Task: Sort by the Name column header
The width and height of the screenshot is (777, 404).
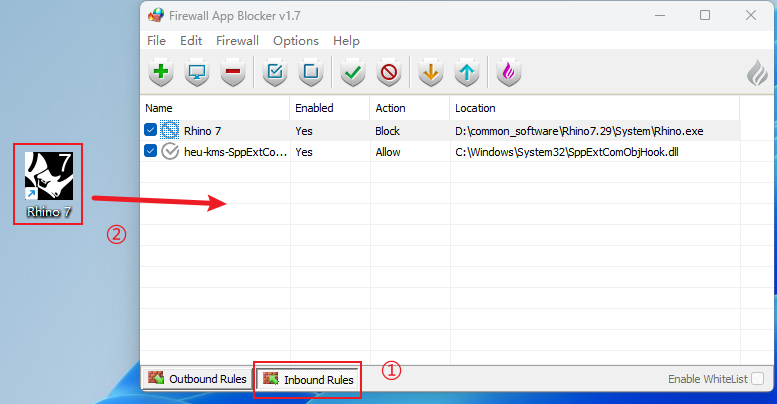Action: tap(215, 108)
